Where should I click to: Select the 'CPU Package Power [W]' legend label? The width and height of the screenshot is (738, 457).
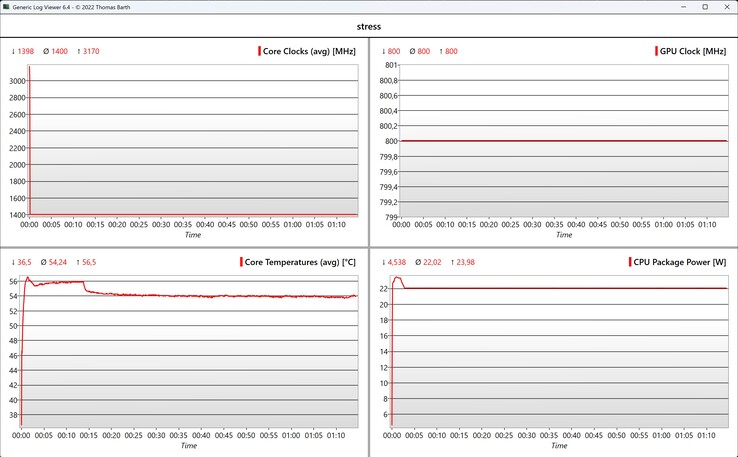tap(680, 262)
